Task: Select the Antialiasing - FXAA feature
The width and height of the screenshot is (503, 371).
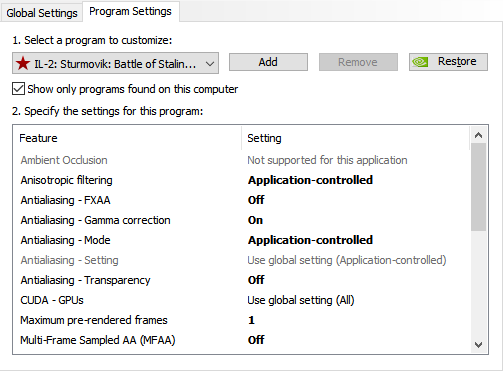Action: 65,200
